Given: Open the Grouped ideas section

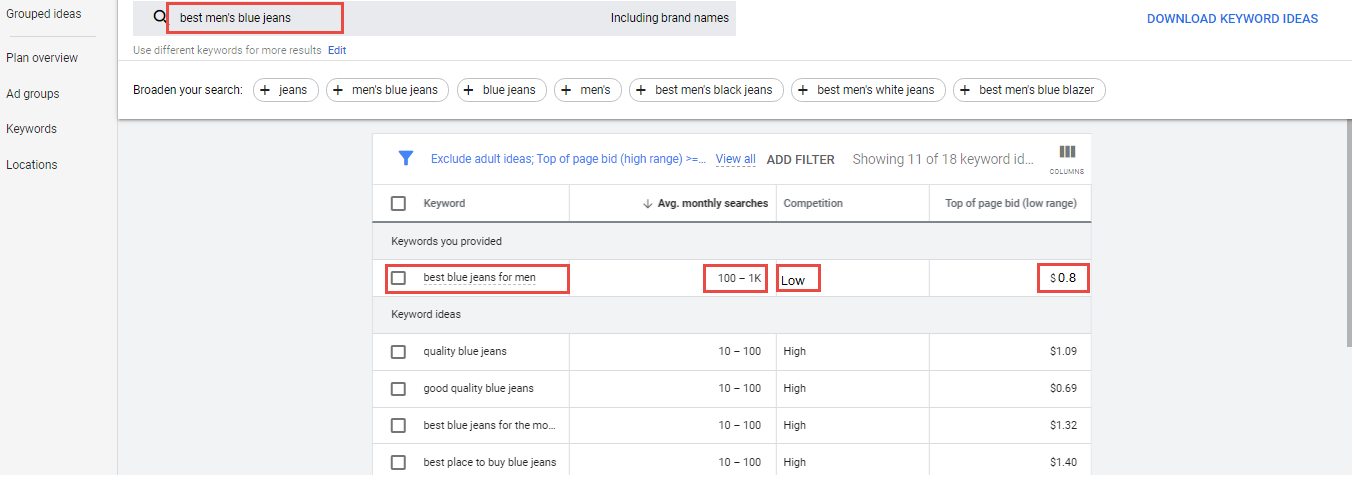Looking at the screenshot, I should point(44,14).
